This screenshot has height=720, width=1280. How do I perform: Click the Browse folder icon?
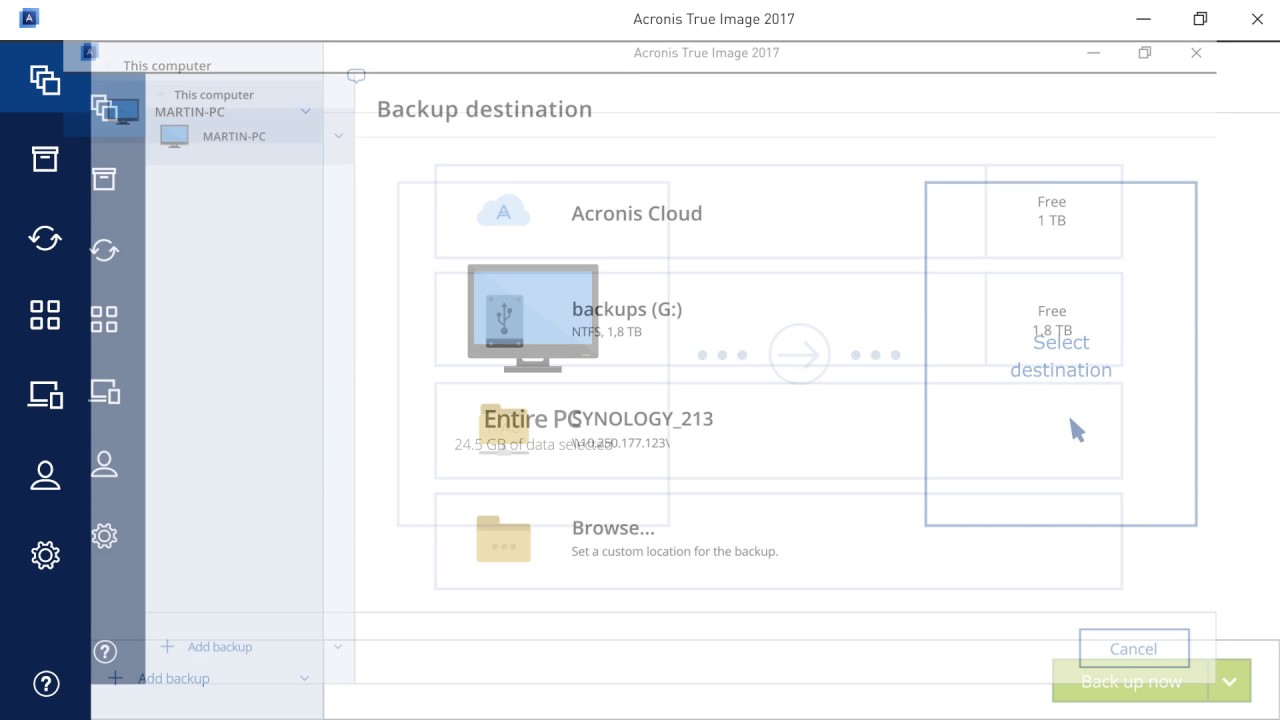pyautogui.click(x=504, y=538)
